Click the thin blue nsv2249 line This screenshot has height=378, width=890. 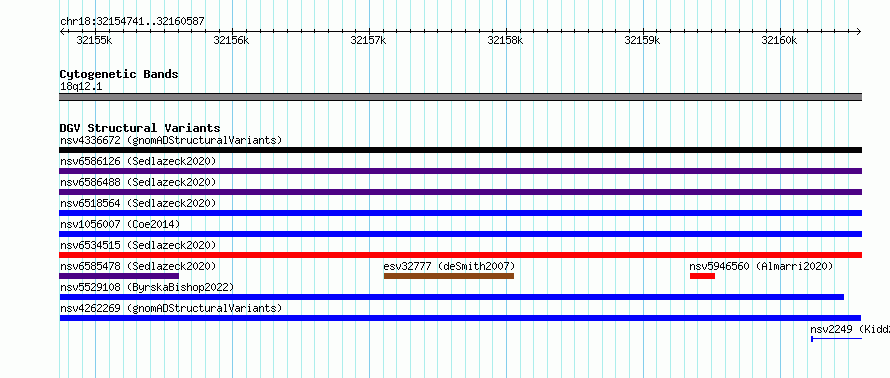837,339
